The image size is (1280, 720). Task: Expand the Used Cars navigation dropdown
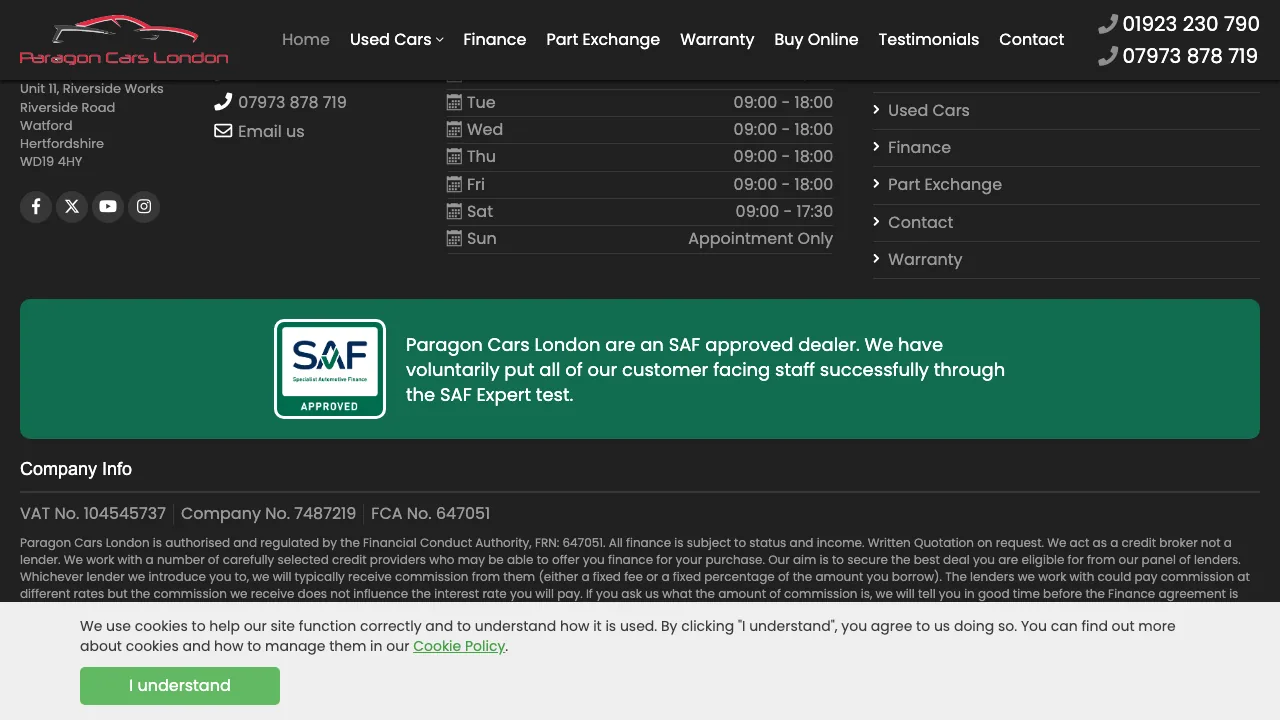[440, 39]
